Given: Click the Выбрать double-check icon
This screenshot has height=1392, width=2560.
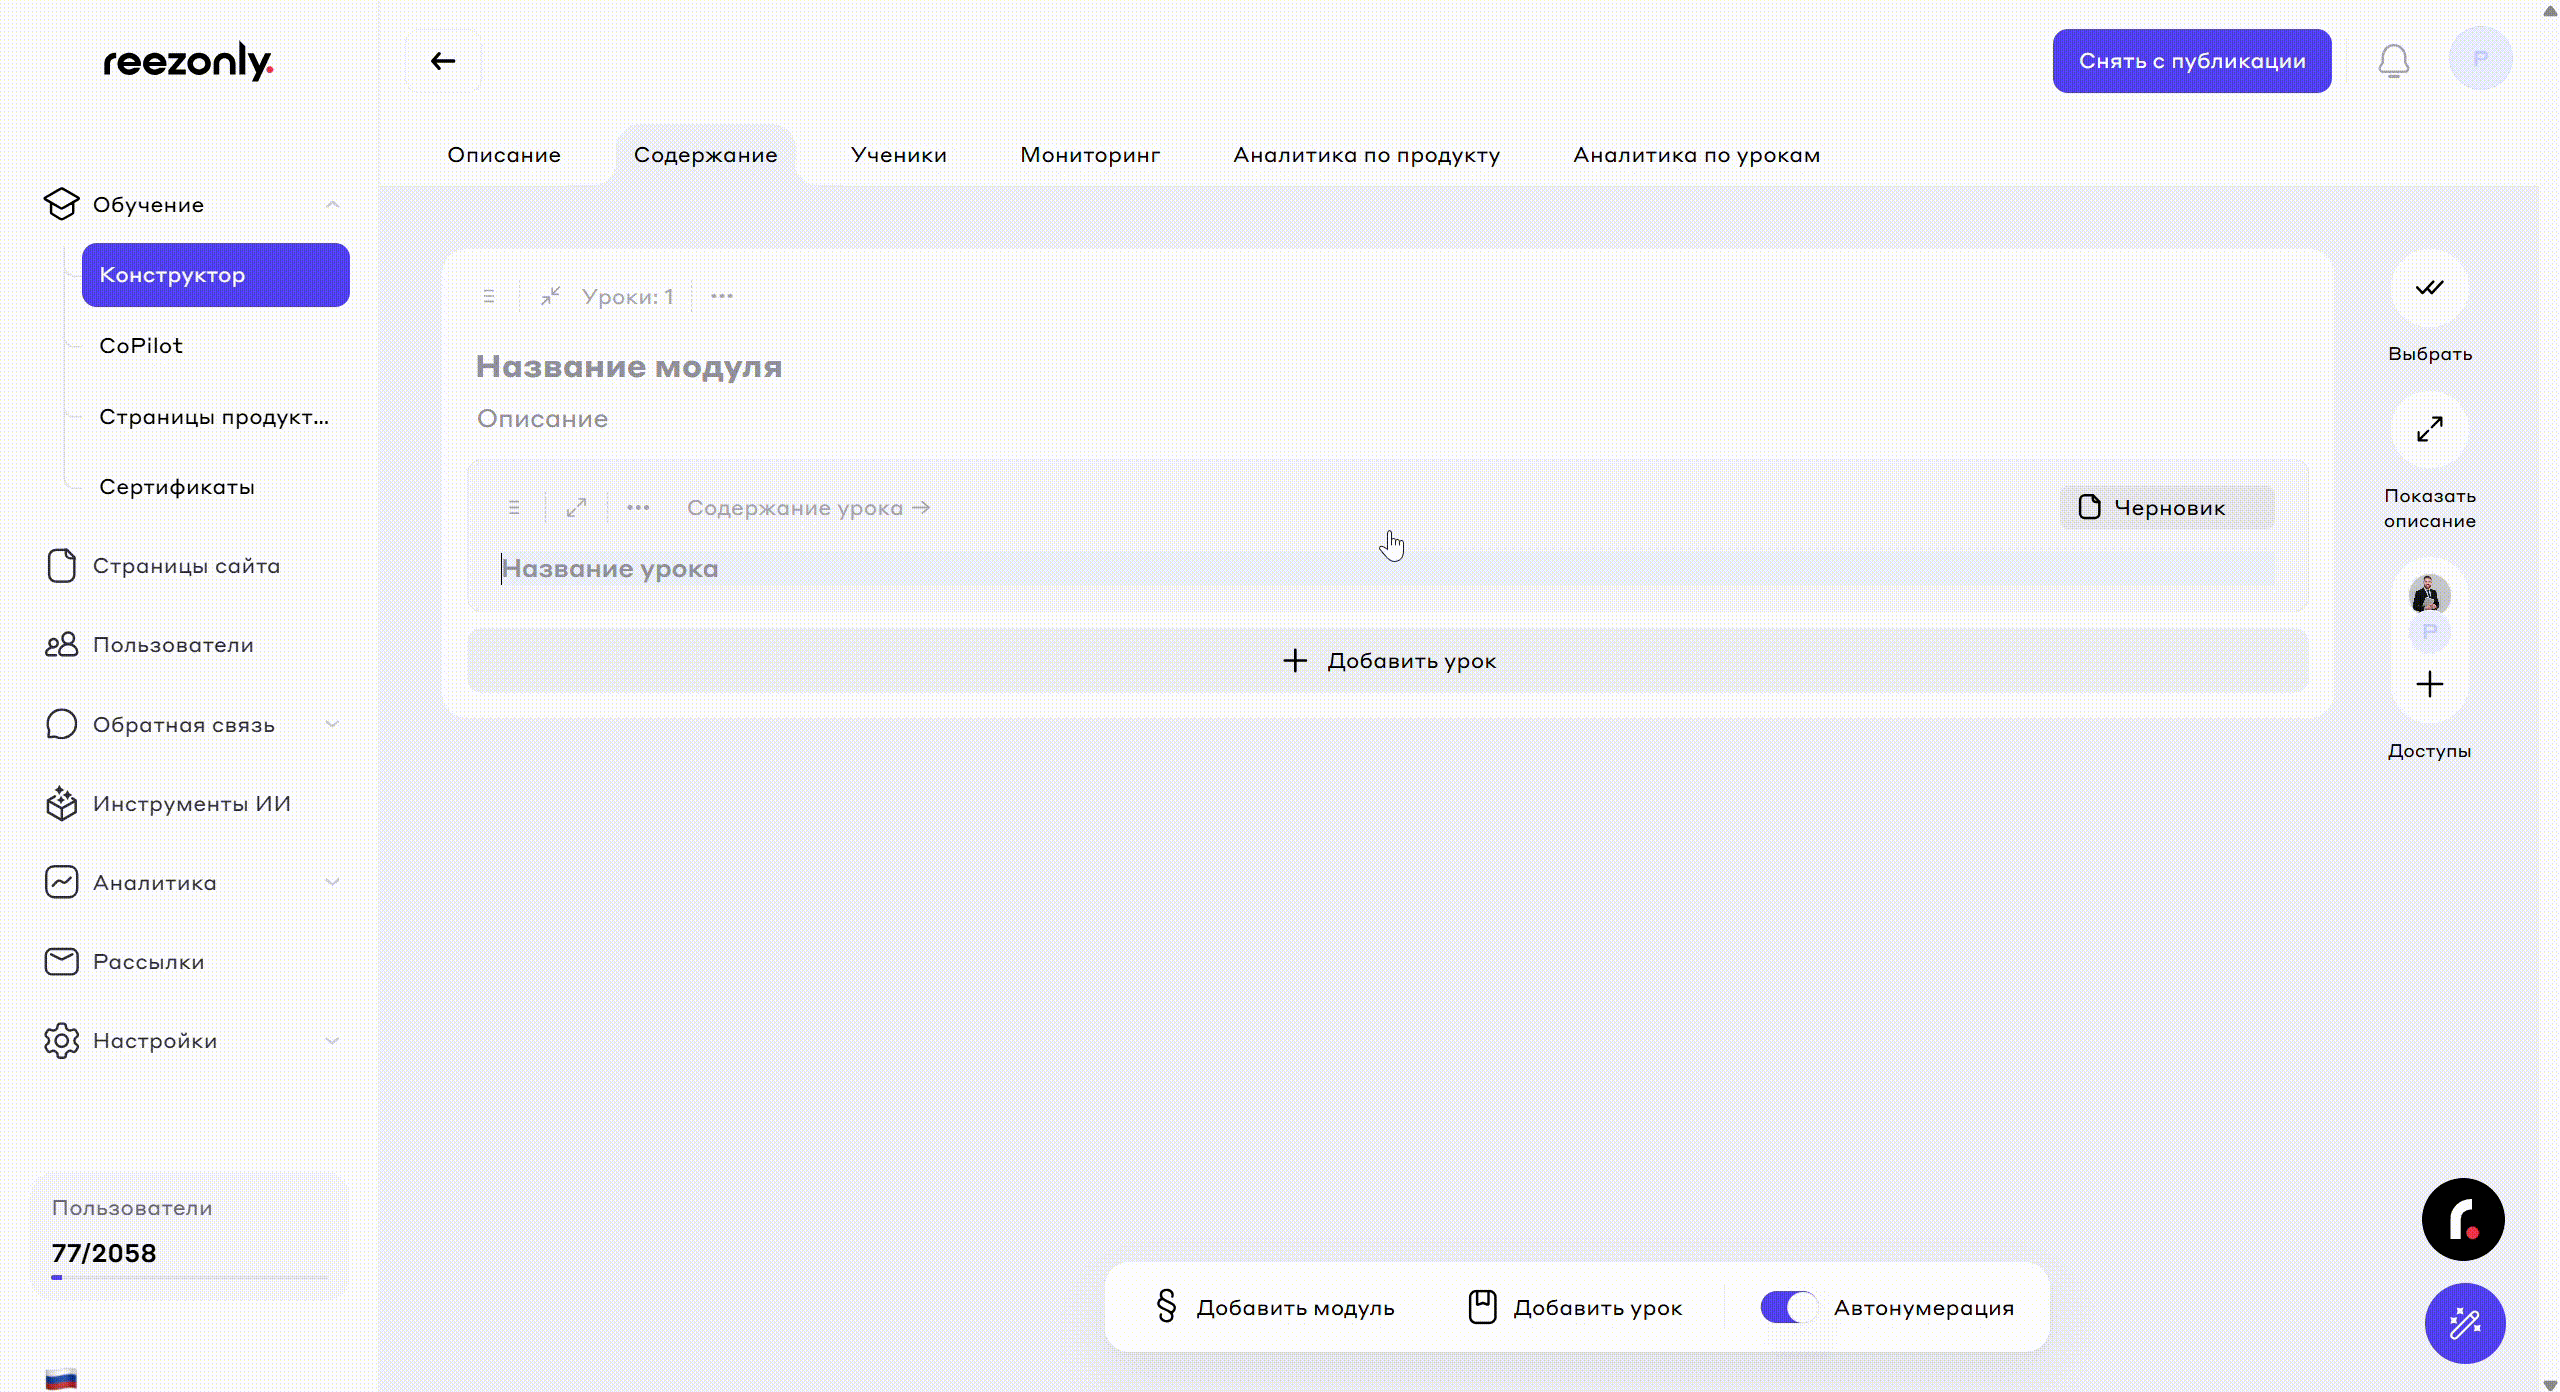Looking at the screenshot, I should click(2429, 289).
